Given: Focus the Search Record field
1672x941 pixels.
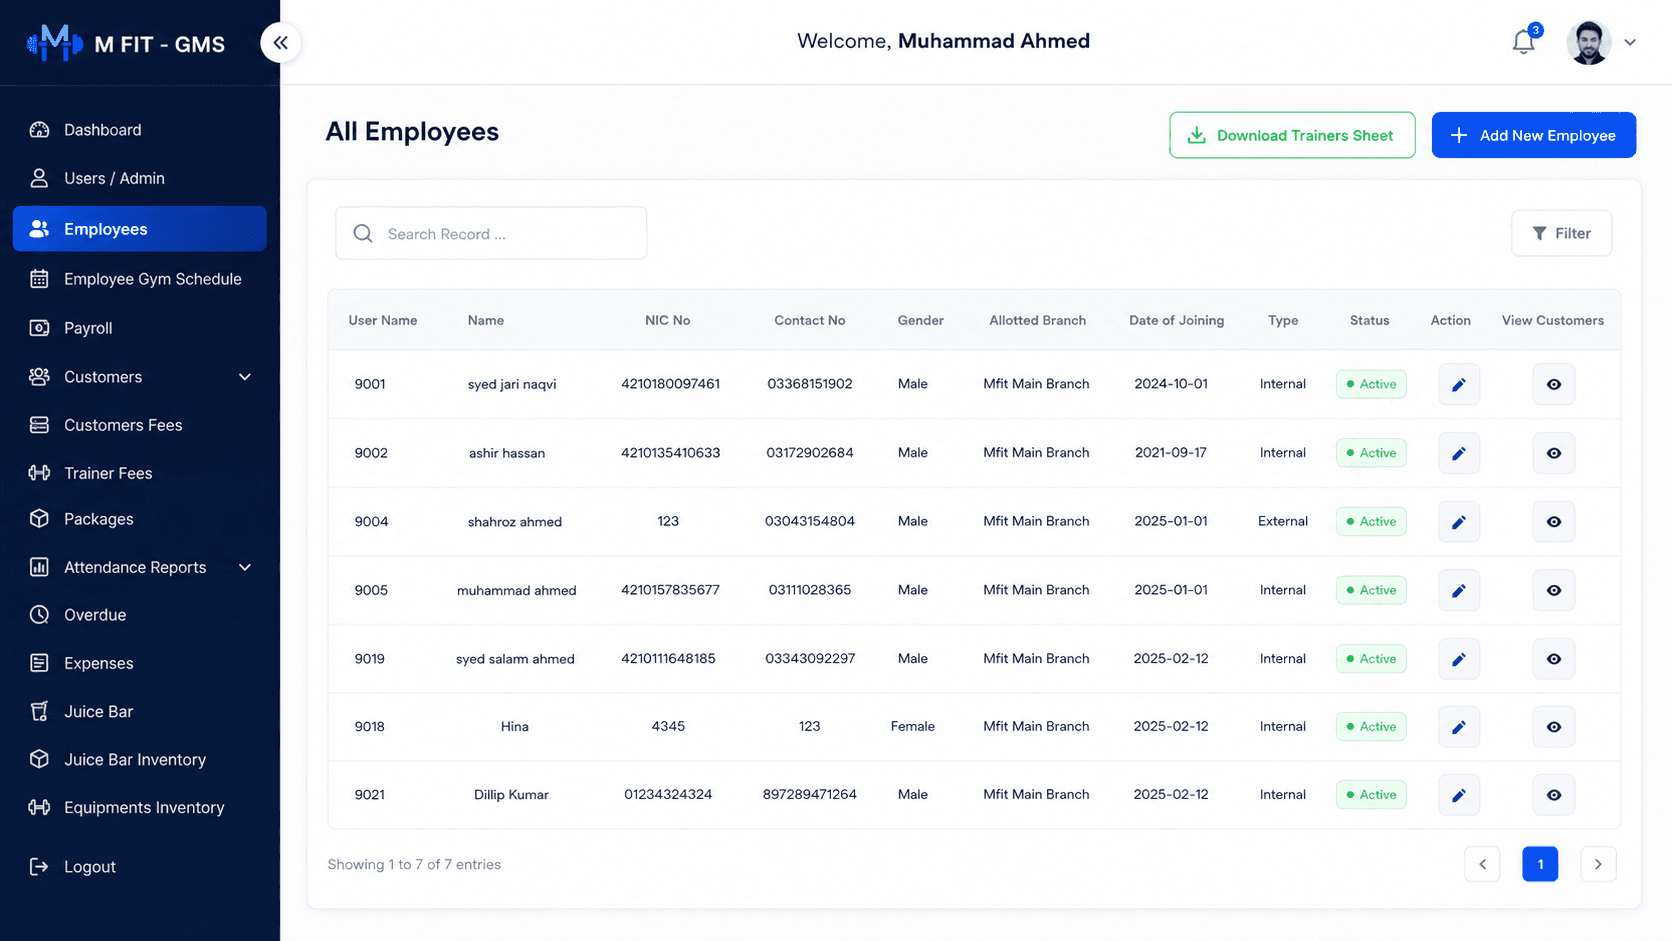Looking at the screenshot, I should click(x=491, y=233).
